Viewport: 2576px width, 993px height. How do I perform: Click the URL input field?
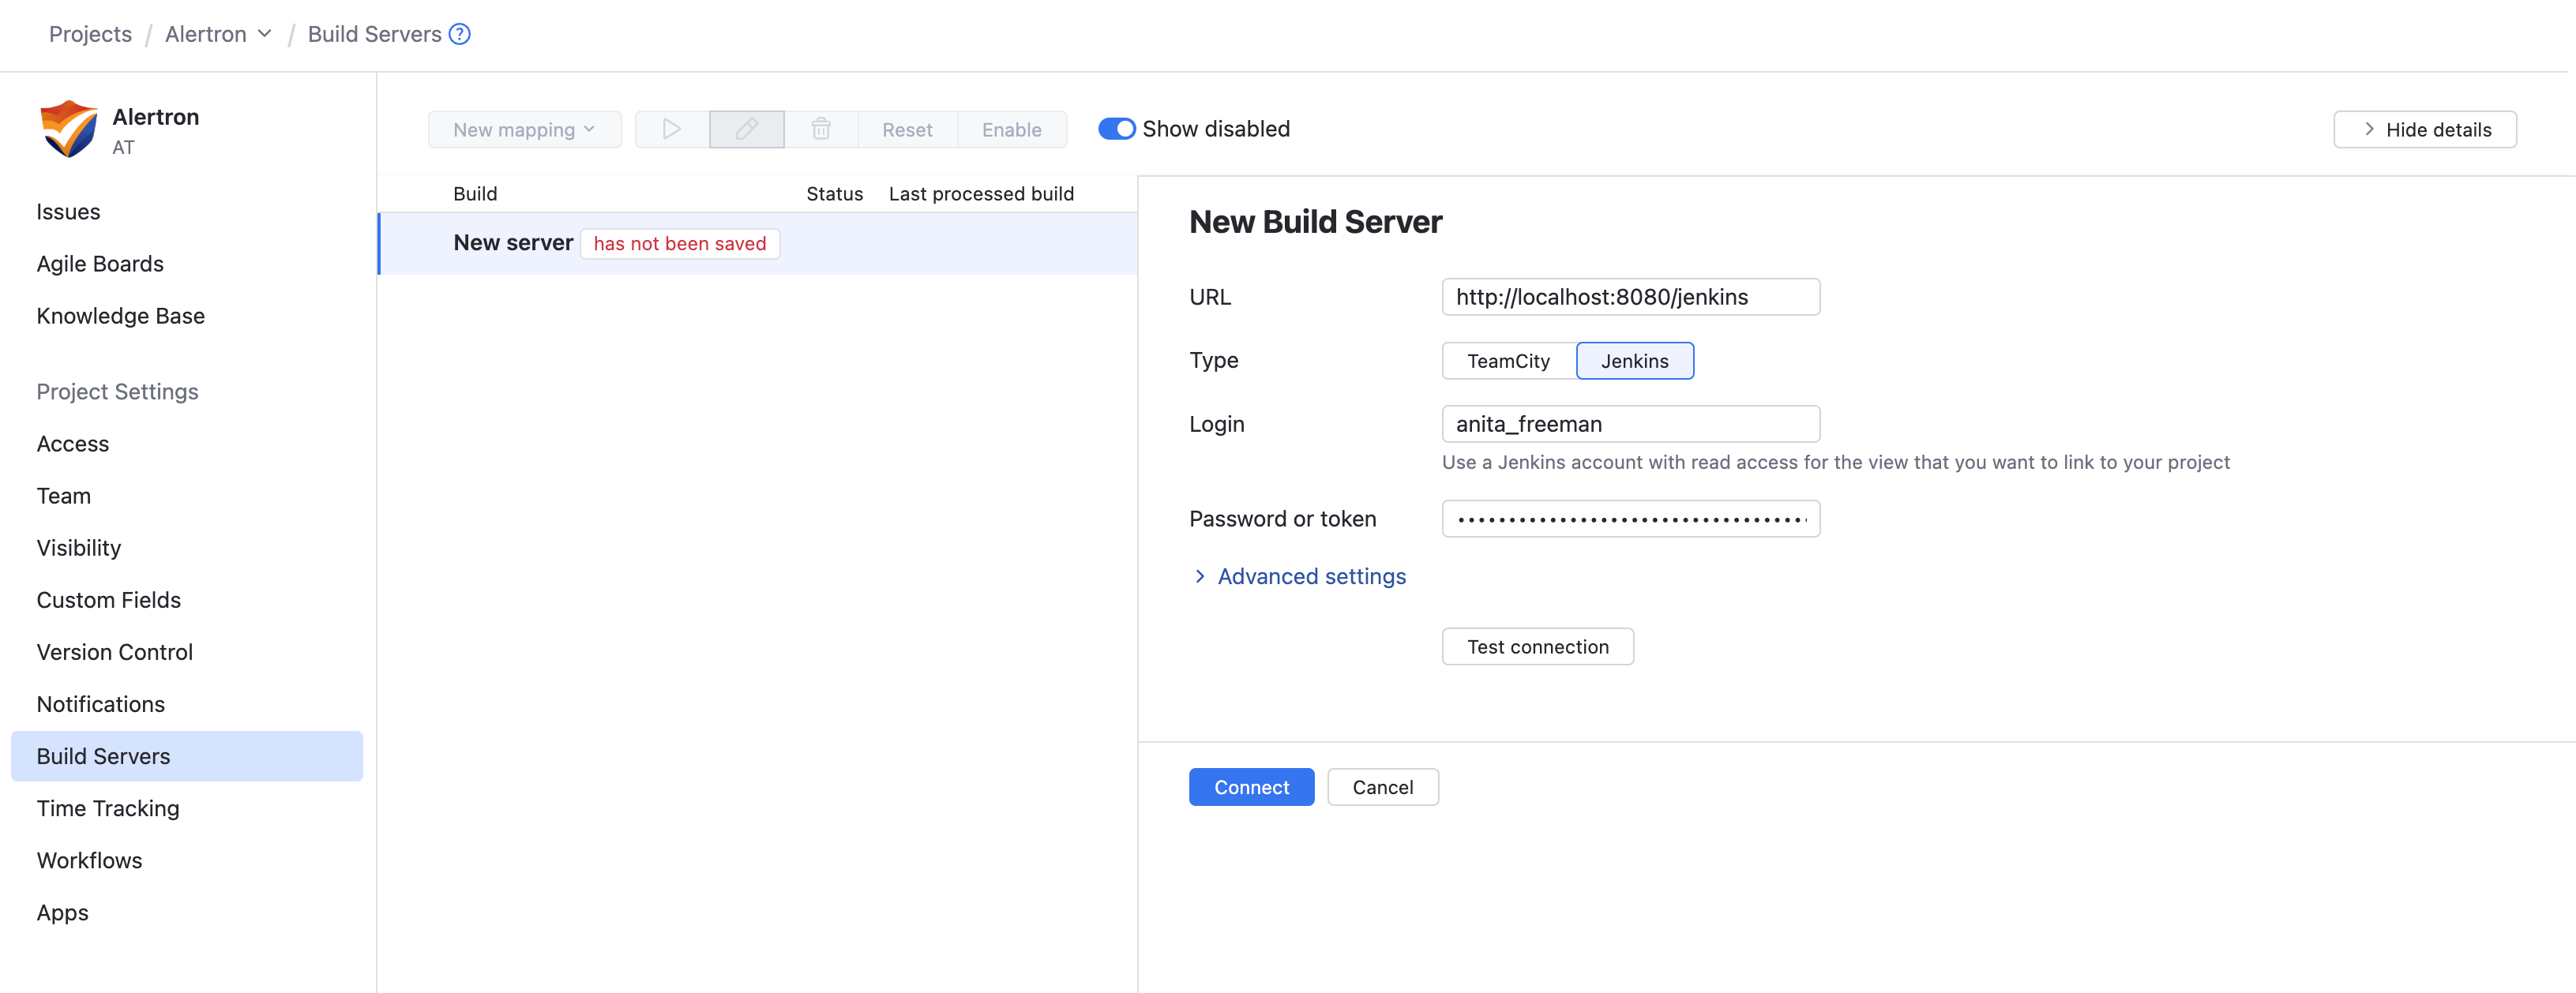point(1630,296)
